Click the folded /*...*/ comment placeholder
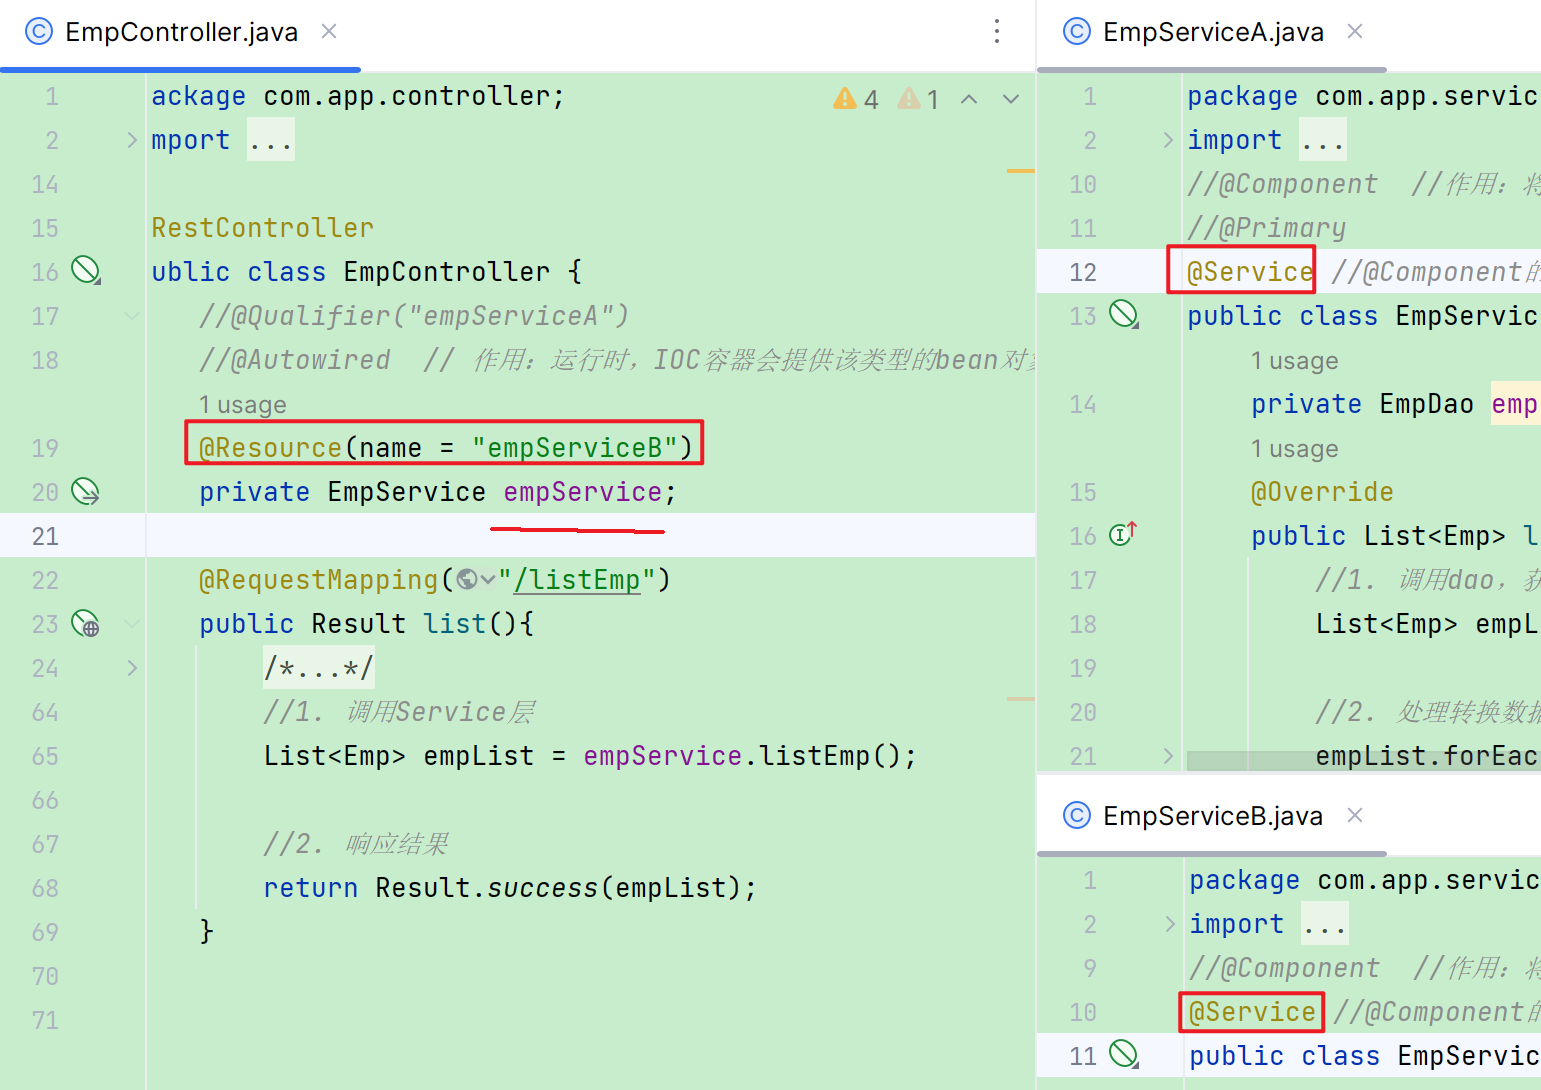The image size is (1541, 1090). (x=319, y=668)
